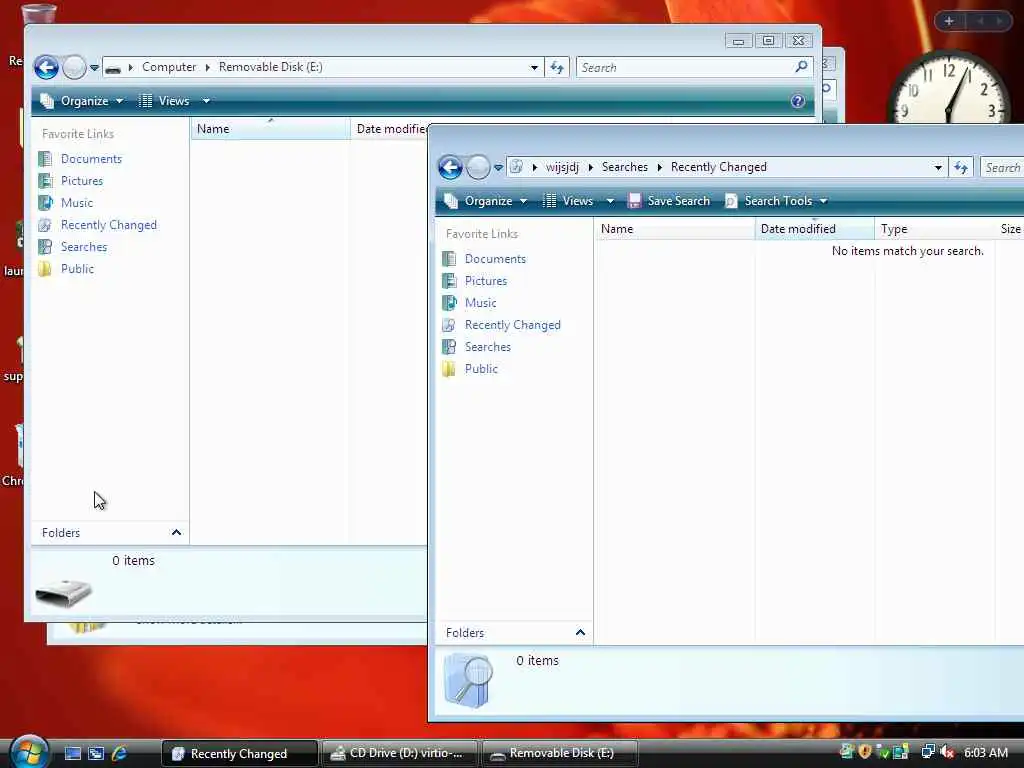The height and width of the screenshot is (768, 1024).
Task: Go back in Recently Changed window
Action: (450, 167)
